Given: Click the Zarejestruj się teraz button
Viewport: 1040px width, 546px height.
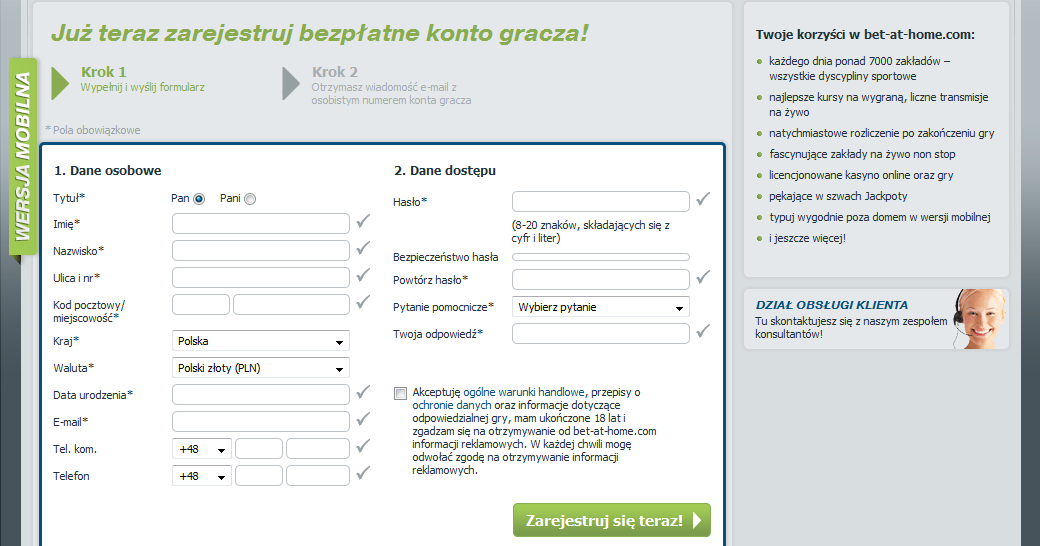Looking at the screenshot, I should 612,520.
